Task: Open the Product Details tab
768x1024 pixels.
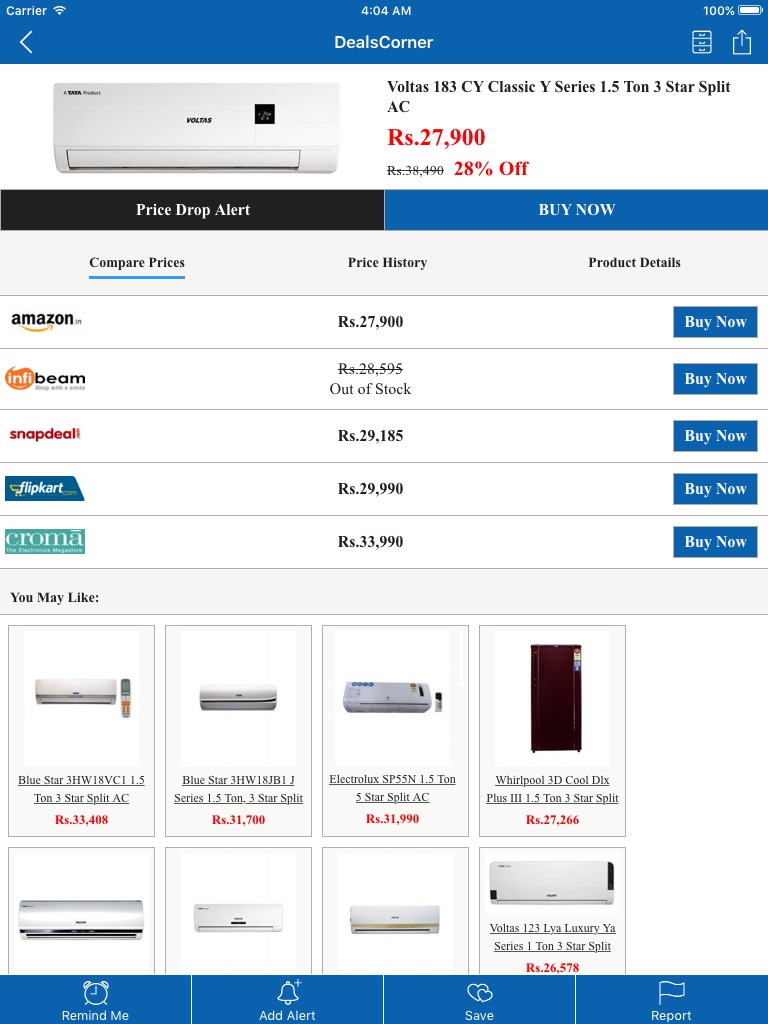Action: pyautogui.click(x=634, y=263)
